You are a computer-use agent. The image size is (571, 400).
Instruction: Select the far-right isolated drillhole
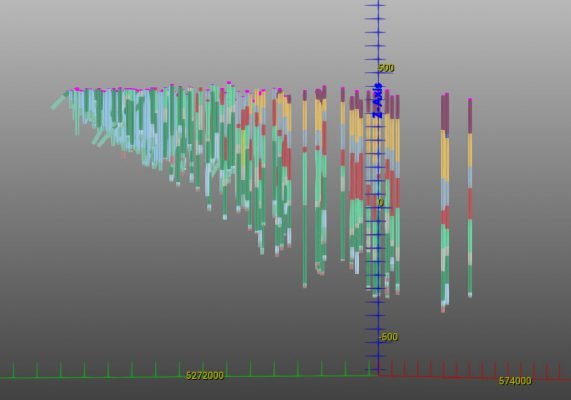[470, 198]
